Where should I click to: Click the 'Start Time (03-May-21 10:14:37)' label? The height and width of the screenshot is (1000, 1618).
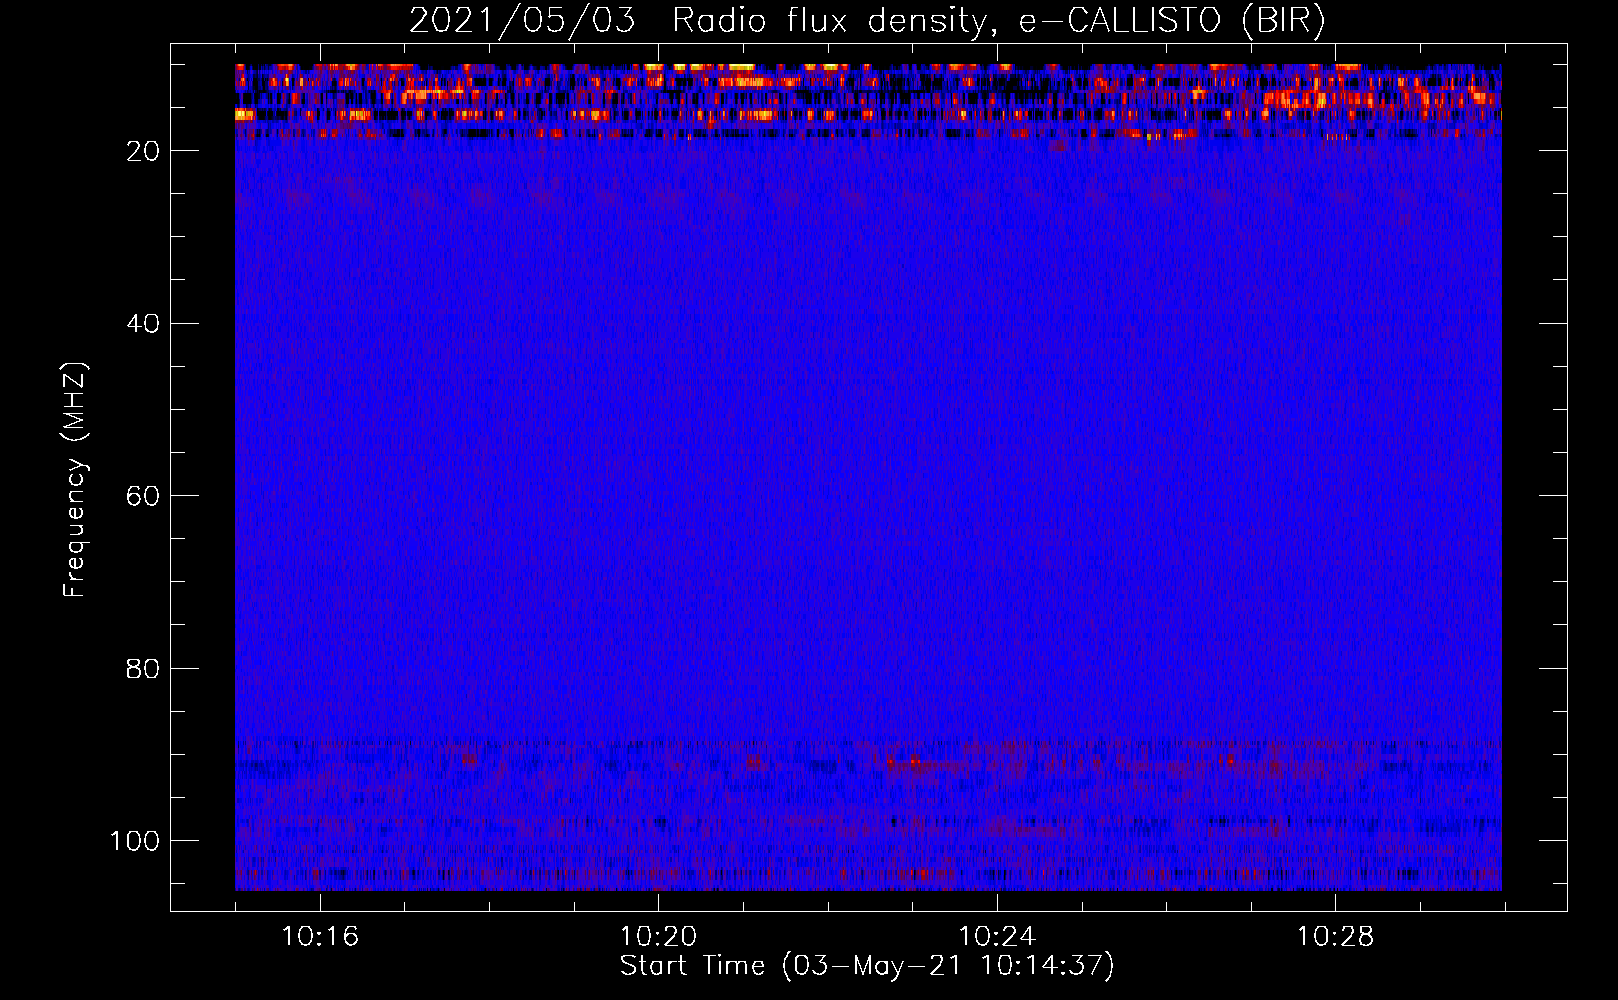867,966
